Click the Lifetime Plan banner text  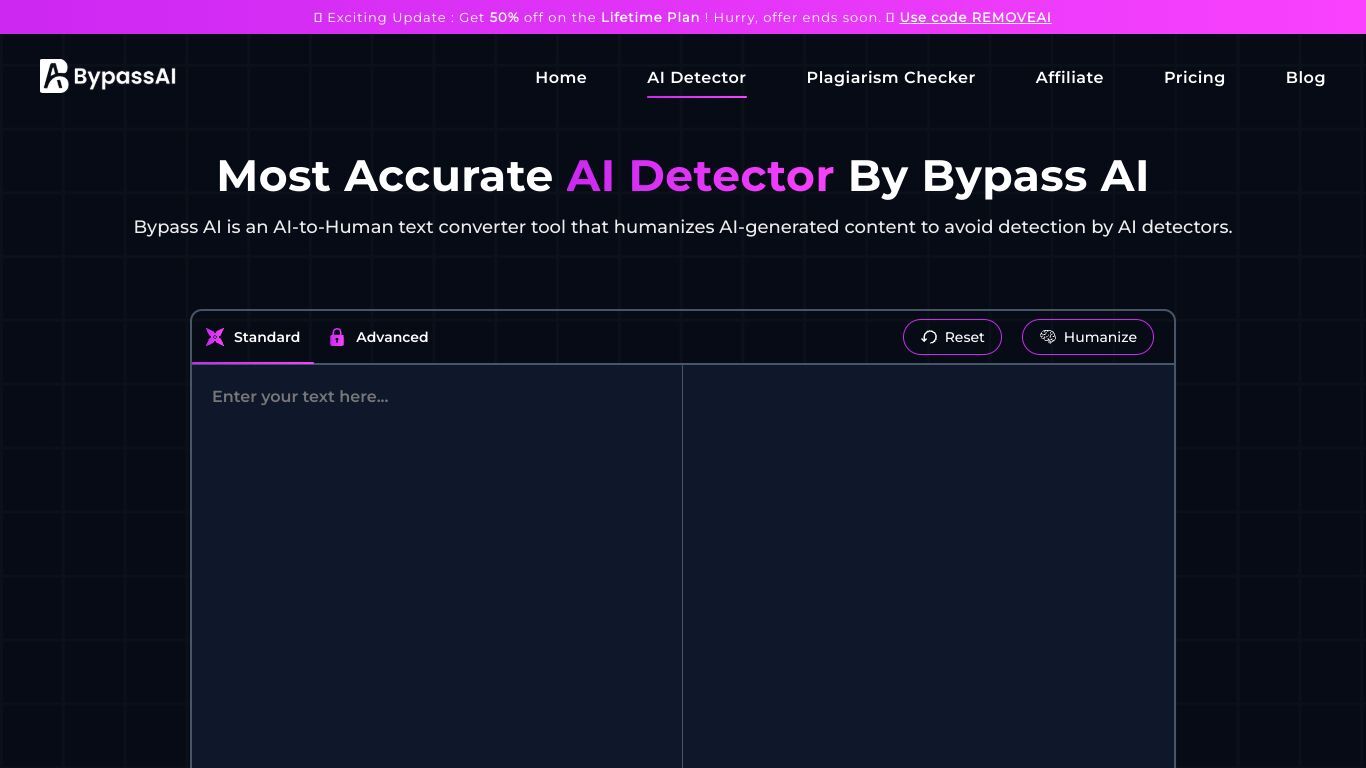650,17
